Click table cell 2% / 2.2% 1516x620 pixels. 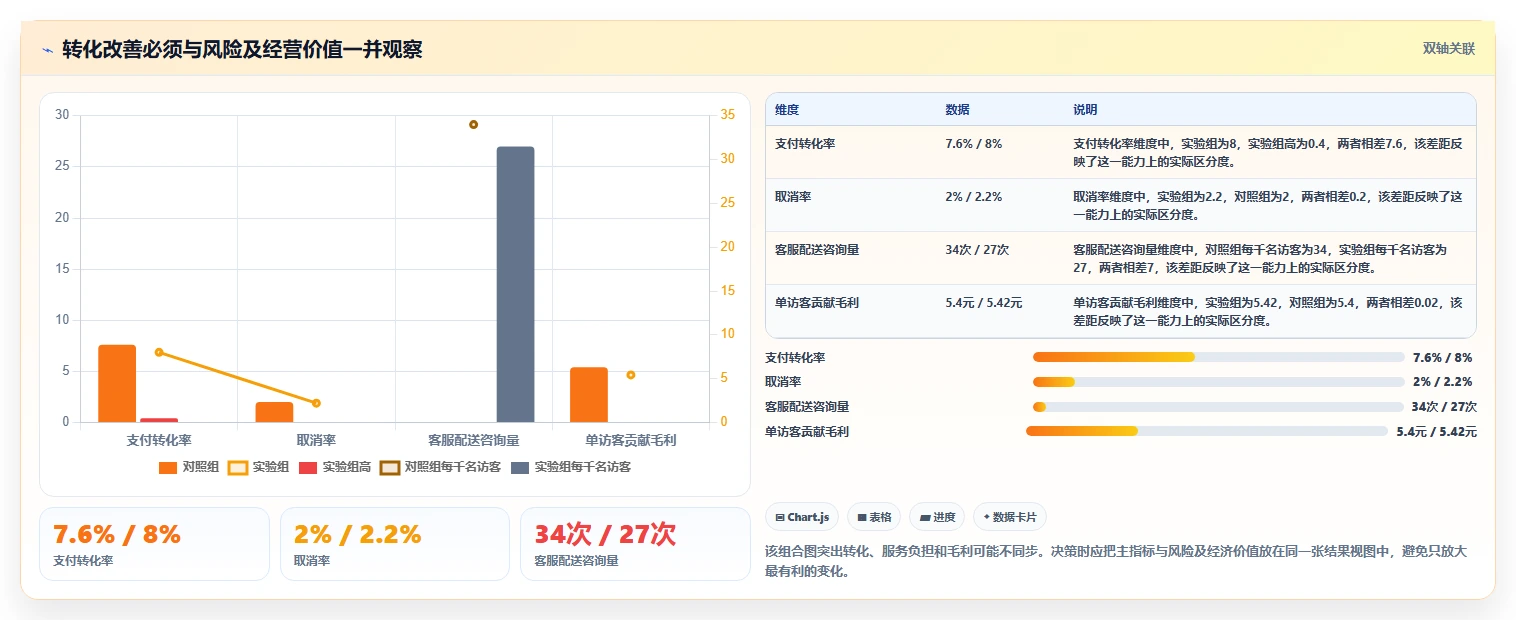pyautogui.click(x=974, y=196)
